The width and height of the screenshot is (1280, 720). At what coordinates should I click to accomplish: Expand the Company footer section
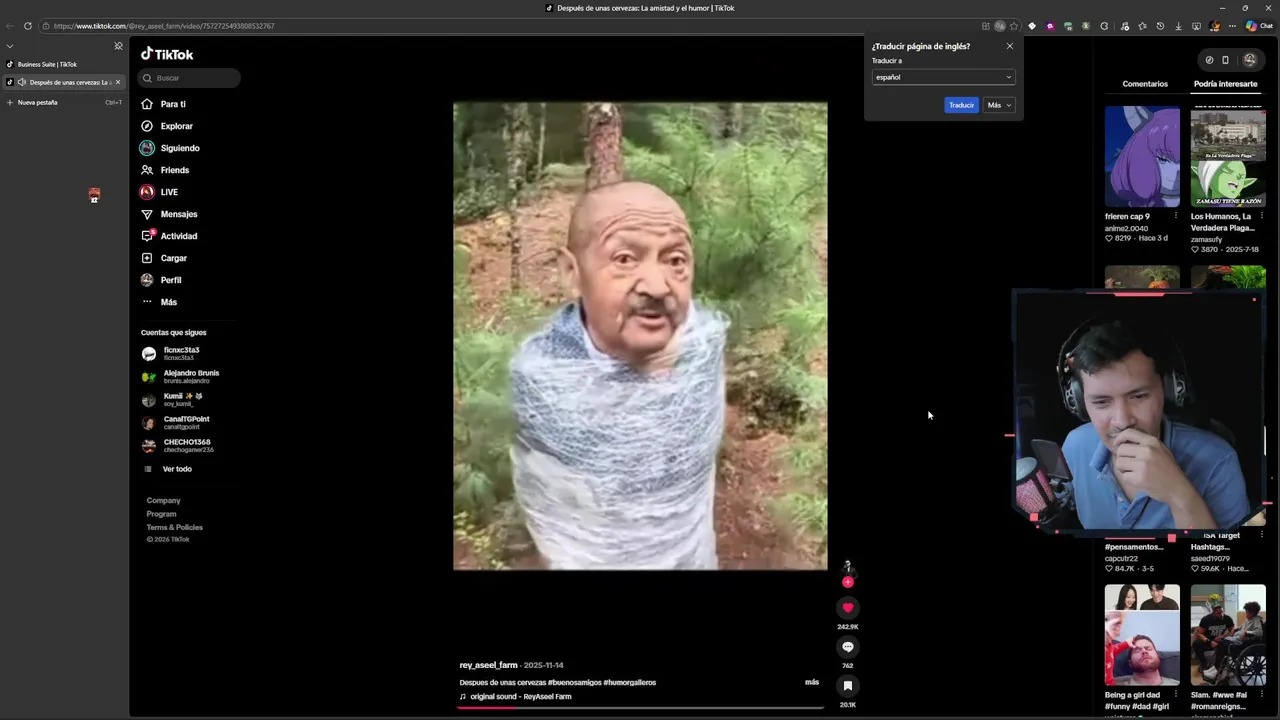click(x=163, y=500)
